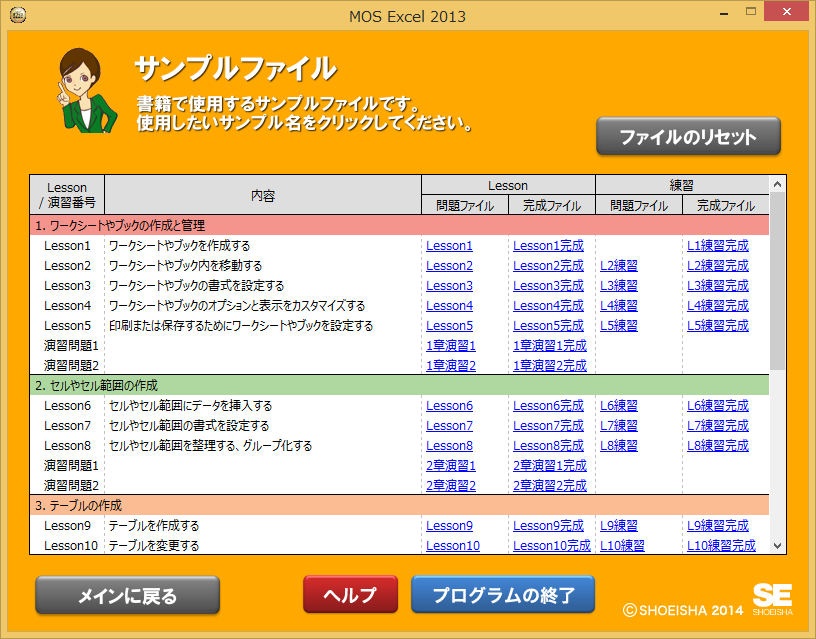
Task: Open the L3練習完成 link
Action: point(718,286)
